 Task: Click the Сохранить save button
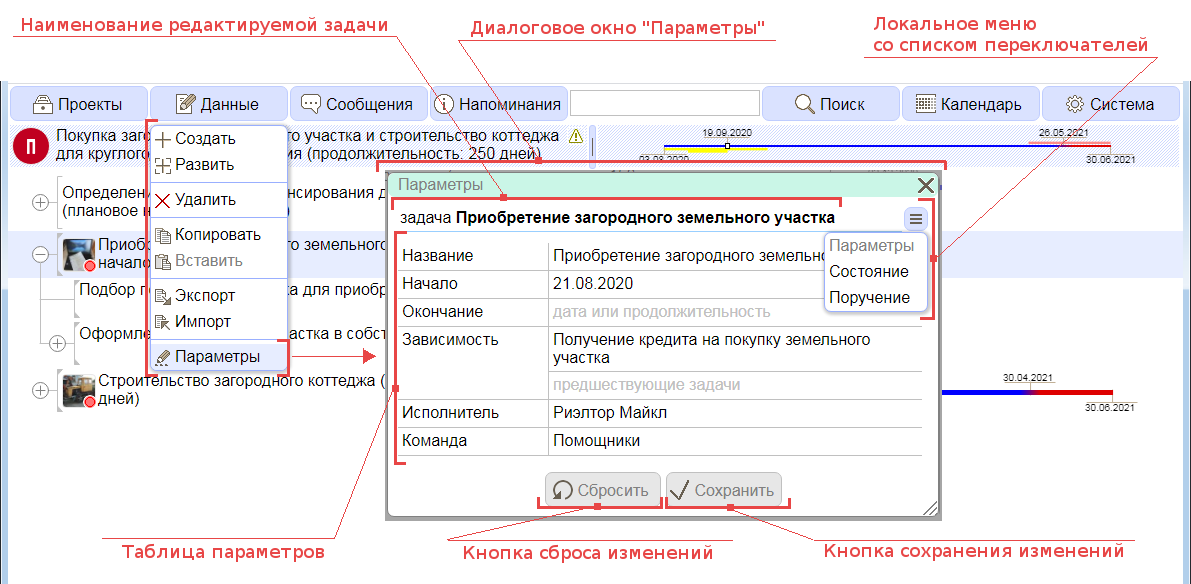point(724,491)
